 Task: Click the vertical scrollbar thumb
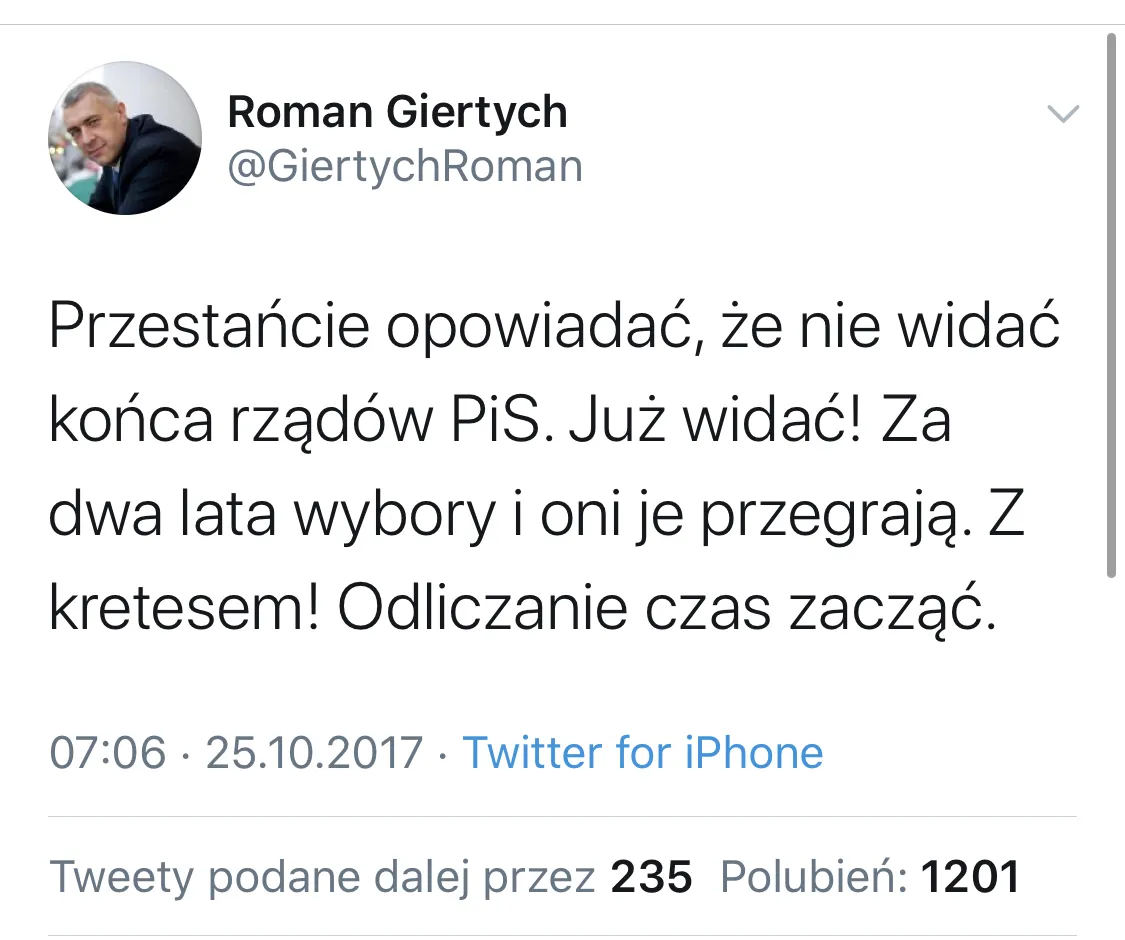[x=1111, y=305]
